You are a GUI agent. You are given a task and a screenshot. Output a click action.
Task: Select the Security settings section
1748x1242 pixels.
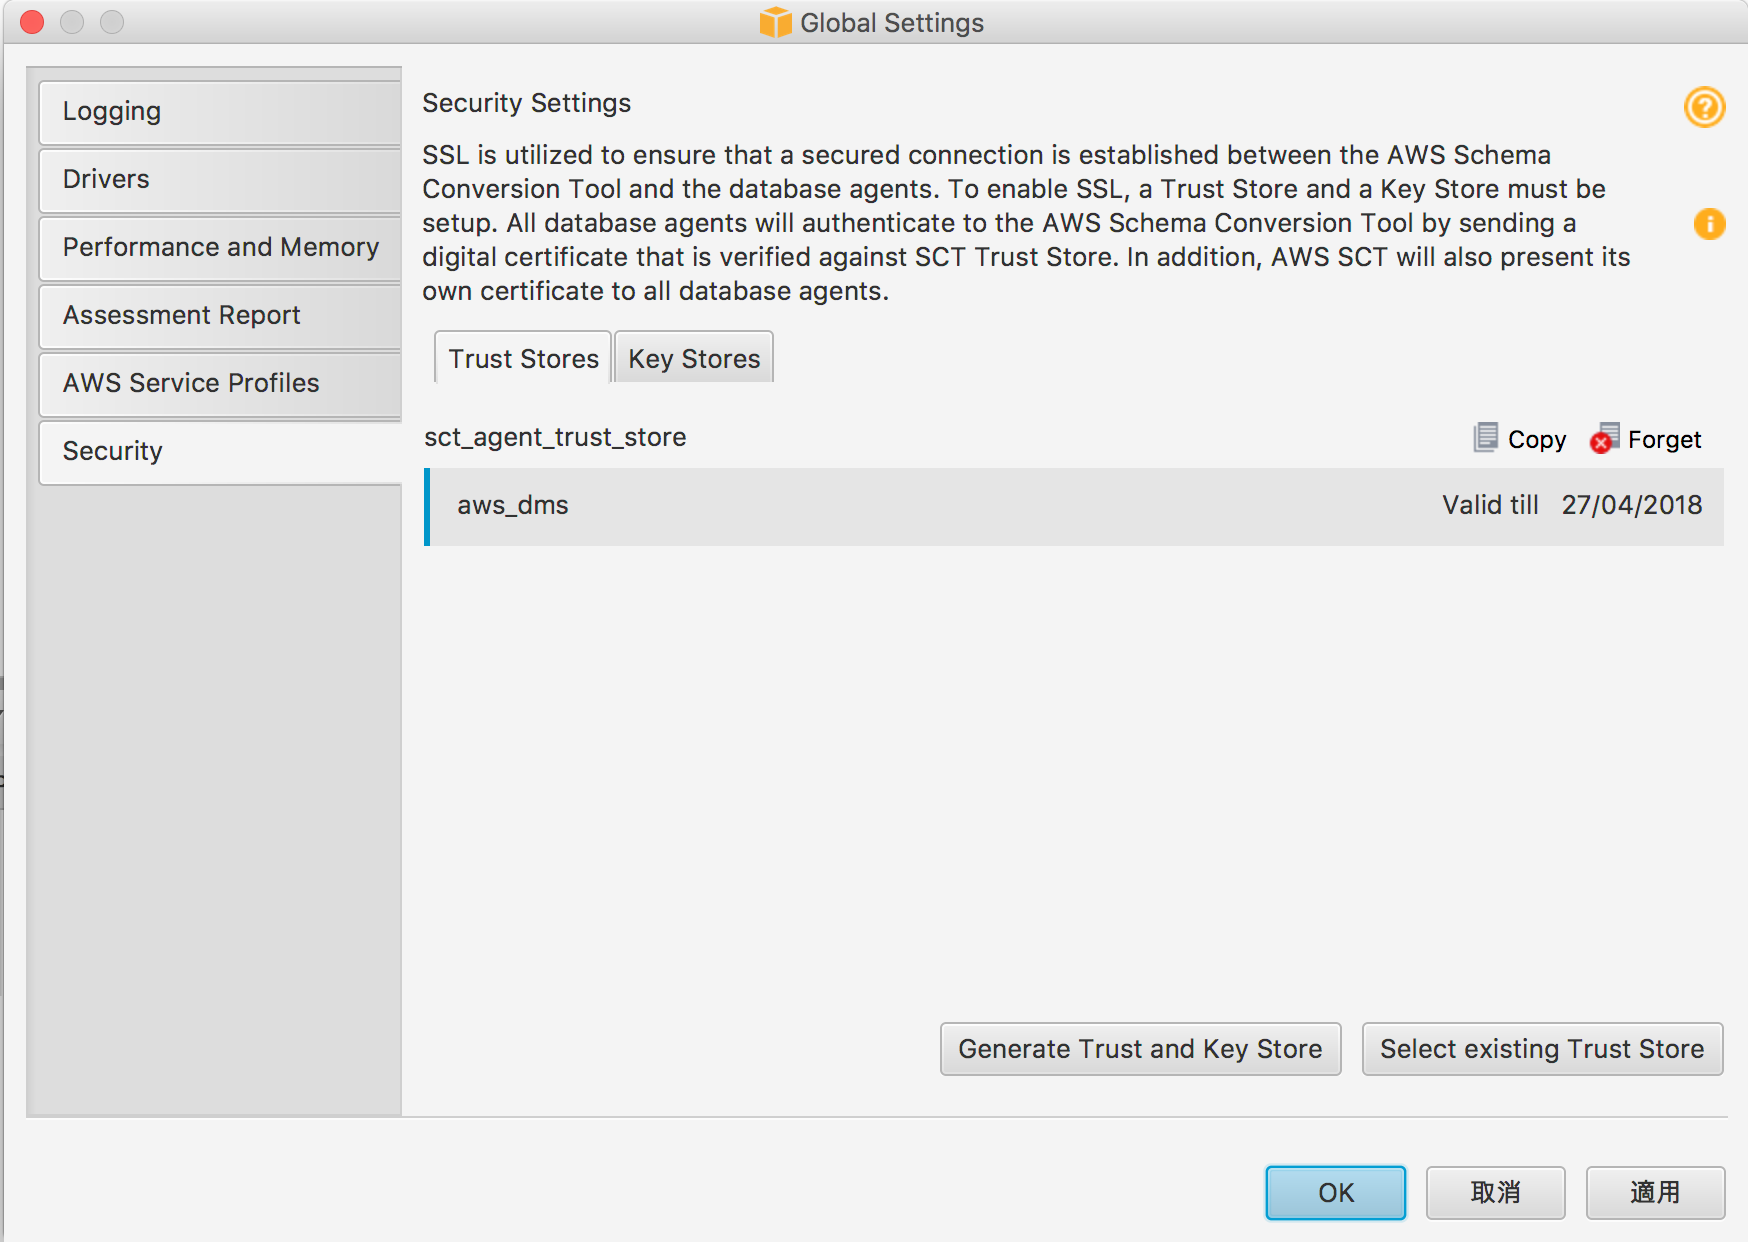[x=112, y=451]
